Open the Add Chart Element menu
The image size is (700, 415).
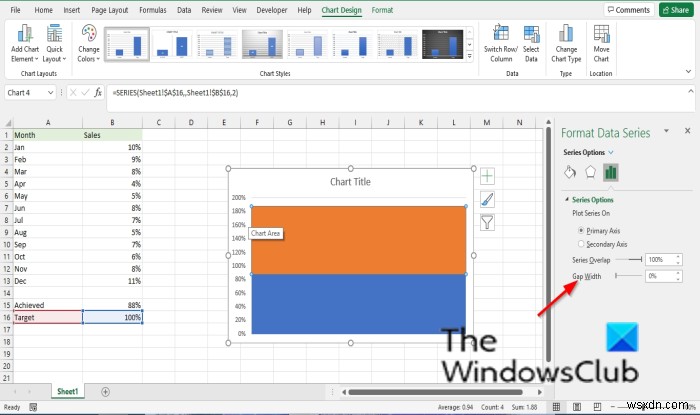click(25, 44)
